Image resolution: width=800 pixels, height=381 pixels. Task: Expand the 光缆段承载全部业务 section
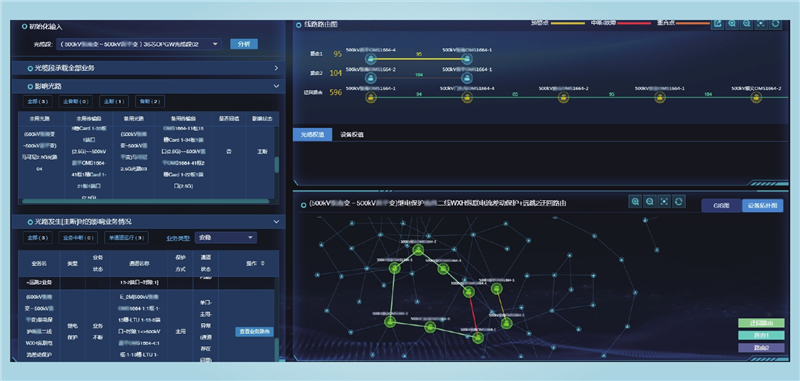(x=148, y=68)
